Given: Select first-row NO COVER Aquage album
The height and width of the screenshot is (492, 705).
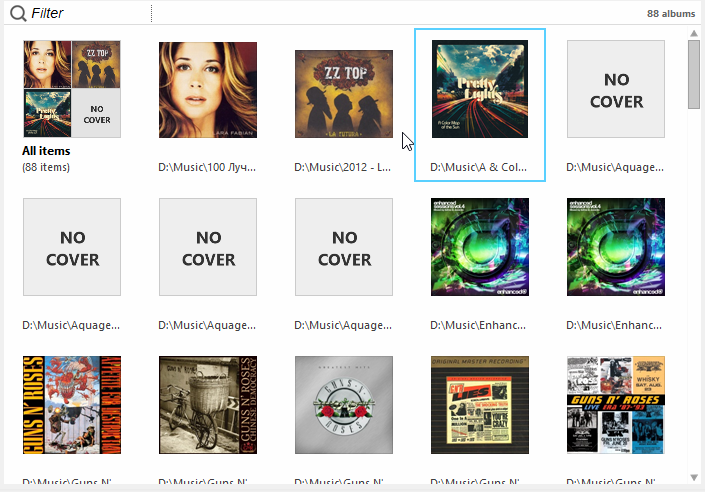Looking at the screenshot, I should point(616,89).
